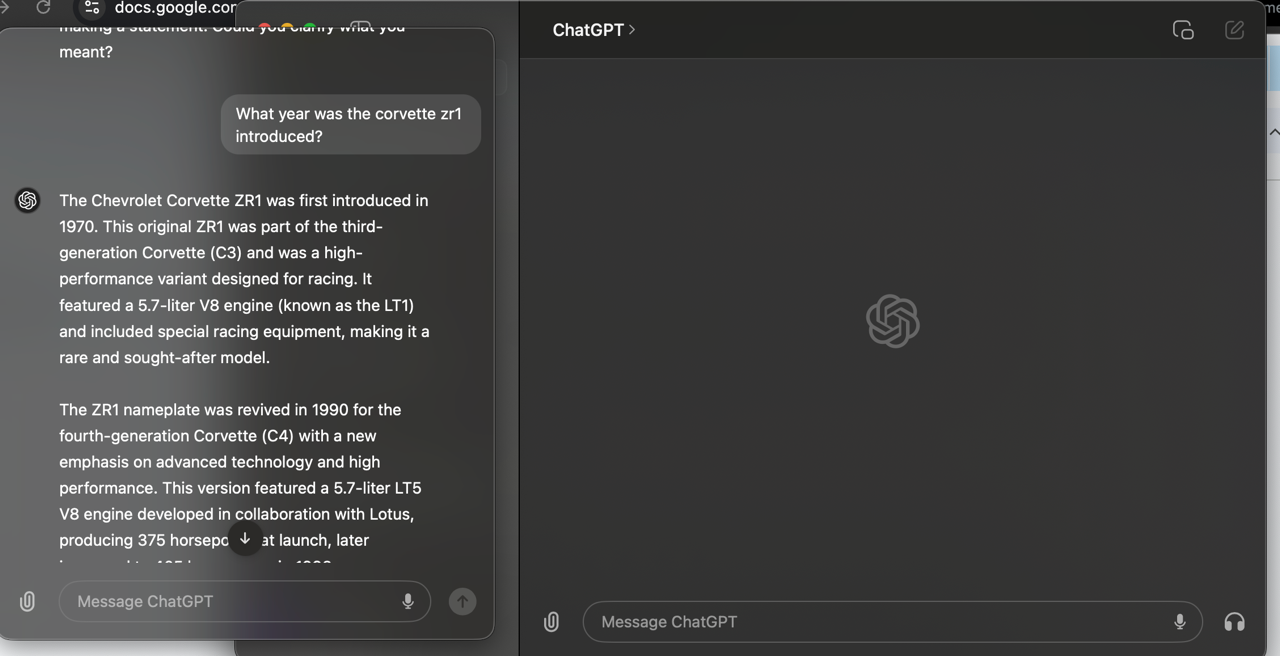Image resolution: width=1280 pixels, height=656 pixels.
Task: Click the paperclip attach icon in main window
Action: (551, 622)
